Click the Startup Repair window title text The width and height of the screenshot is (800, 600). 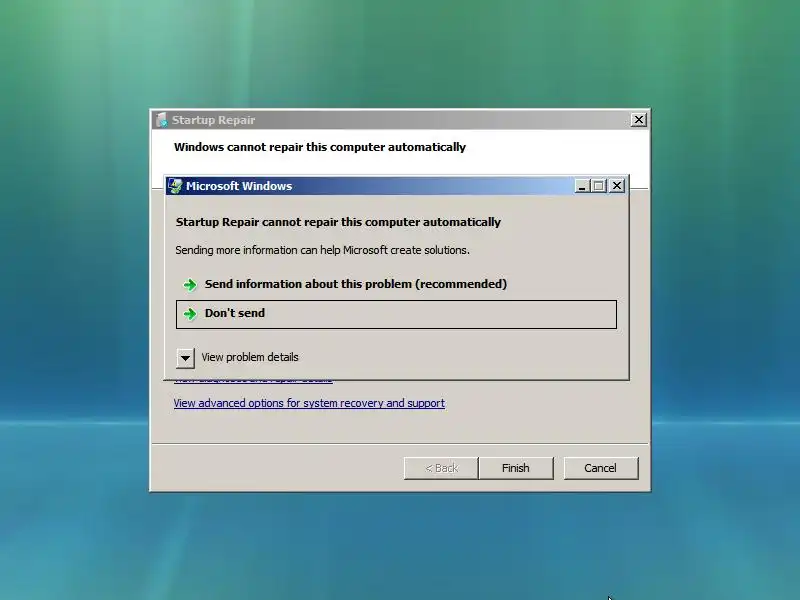click(x=213, y=120)
